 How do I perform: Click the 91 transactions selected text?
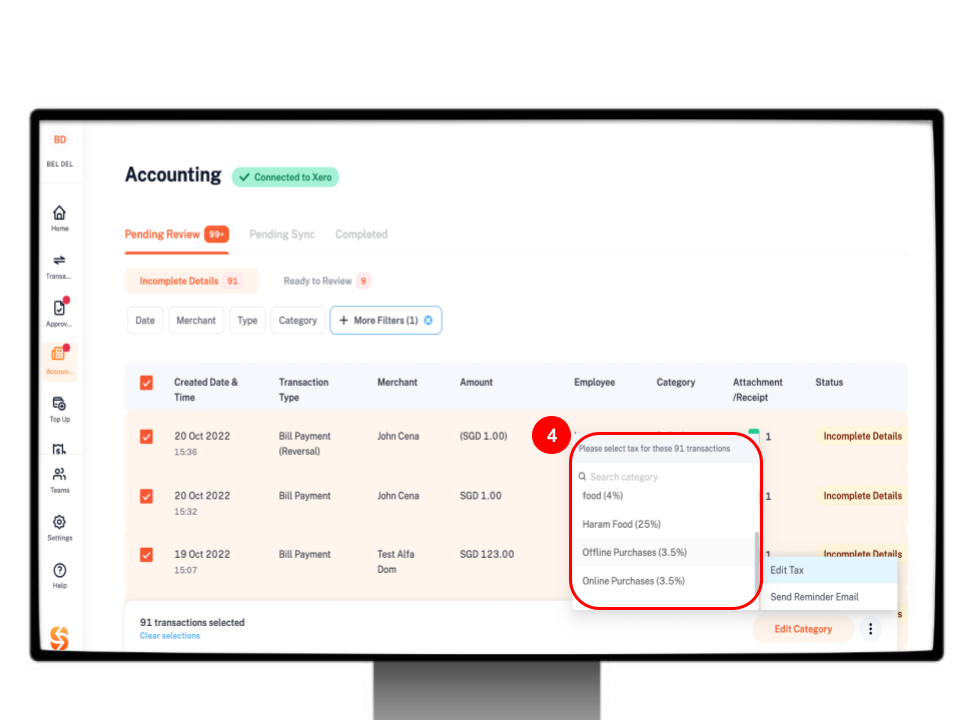coord(192,622)
